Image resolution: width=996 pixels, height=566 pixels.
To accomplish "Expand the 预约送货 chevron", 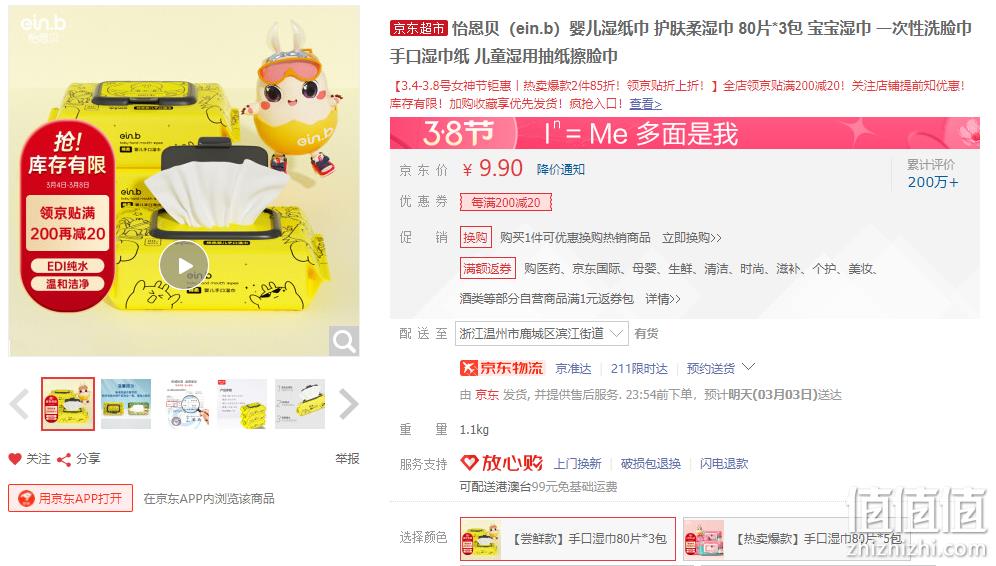I will (x=748, y=367).
